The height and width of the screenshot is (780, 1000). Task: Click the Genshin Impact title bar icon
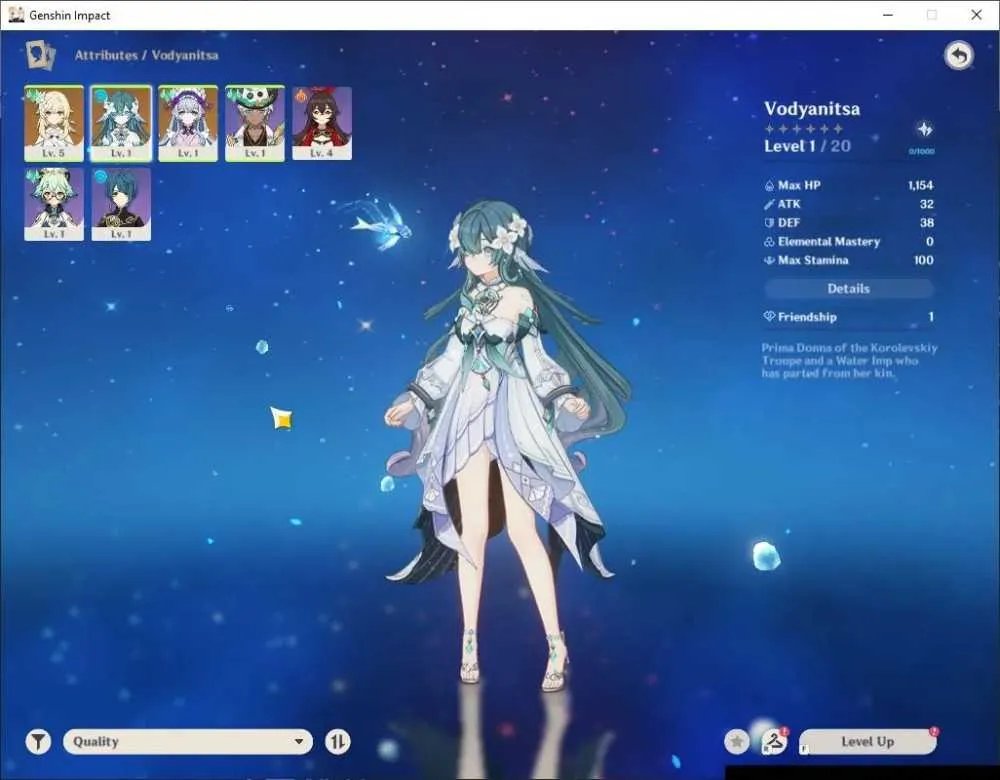coord(16,15)
